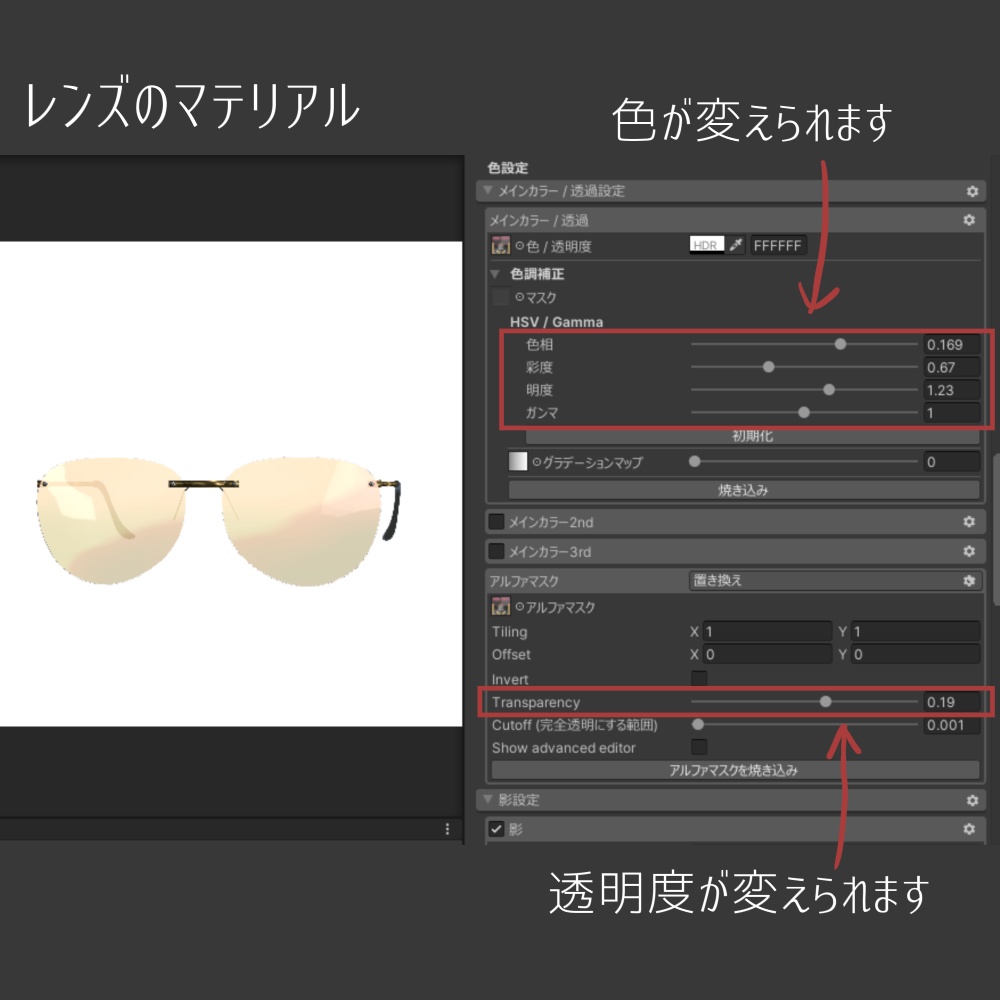The width and height of the screenshot is (1000, 1000).
Task: Click the FFFFFF color swatch
Action: pos(778,244)
